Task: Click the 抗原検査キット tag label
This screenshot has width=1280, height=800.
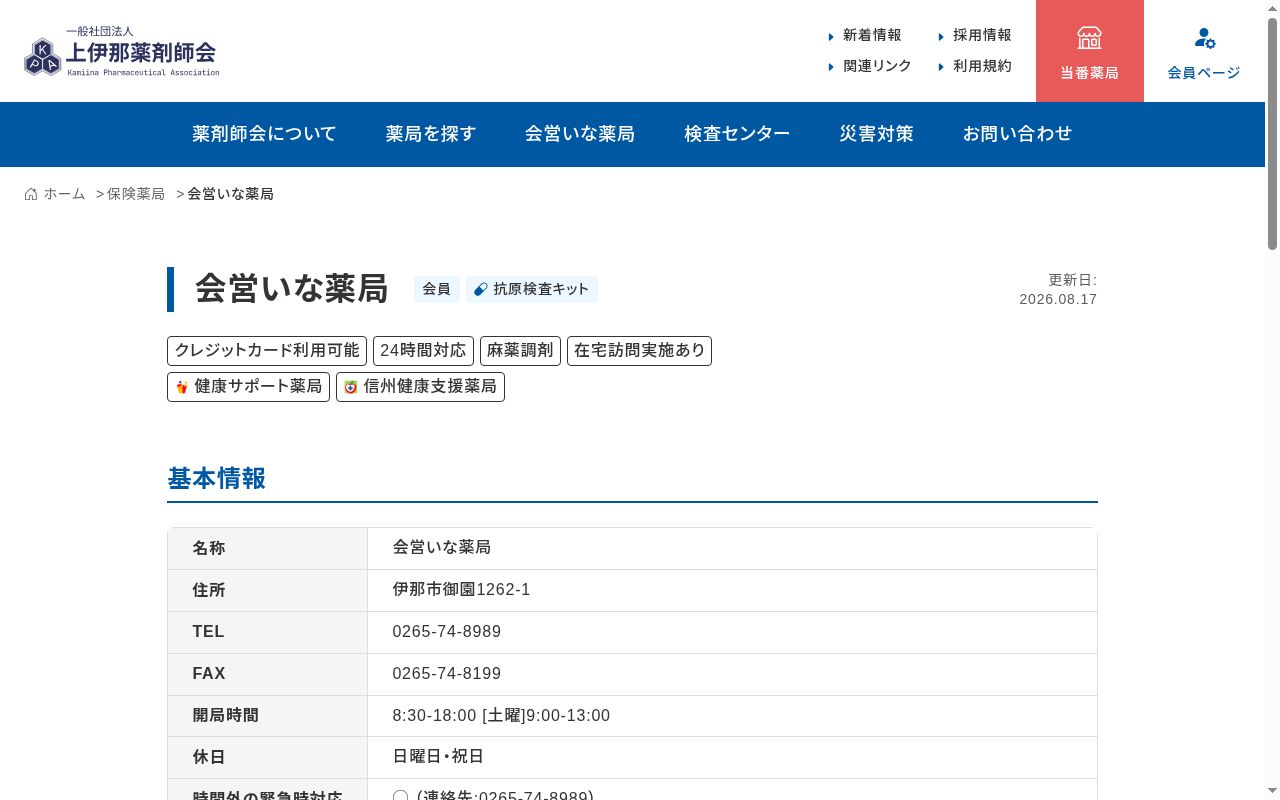Action: (541, 289)
